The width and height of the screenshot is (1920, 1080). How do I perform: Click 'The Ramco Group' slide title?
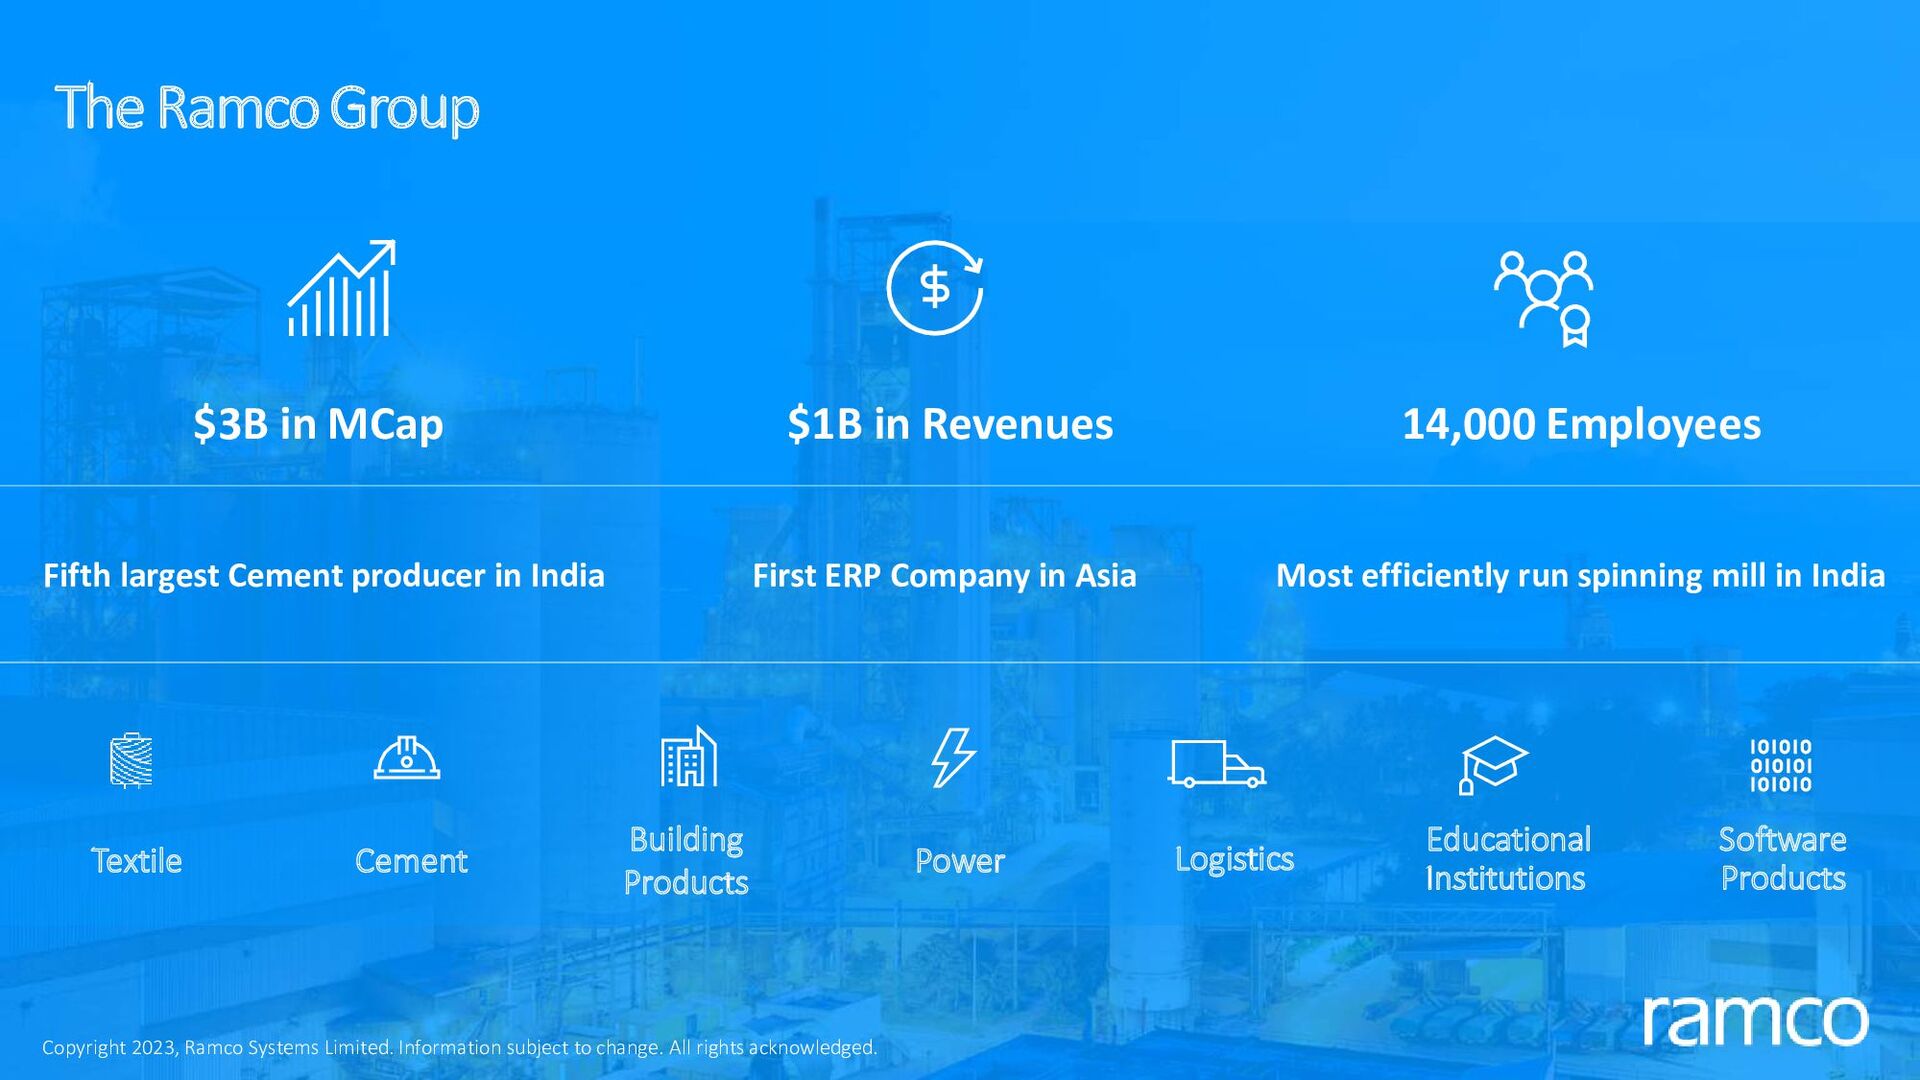click(x=267, y=108)
